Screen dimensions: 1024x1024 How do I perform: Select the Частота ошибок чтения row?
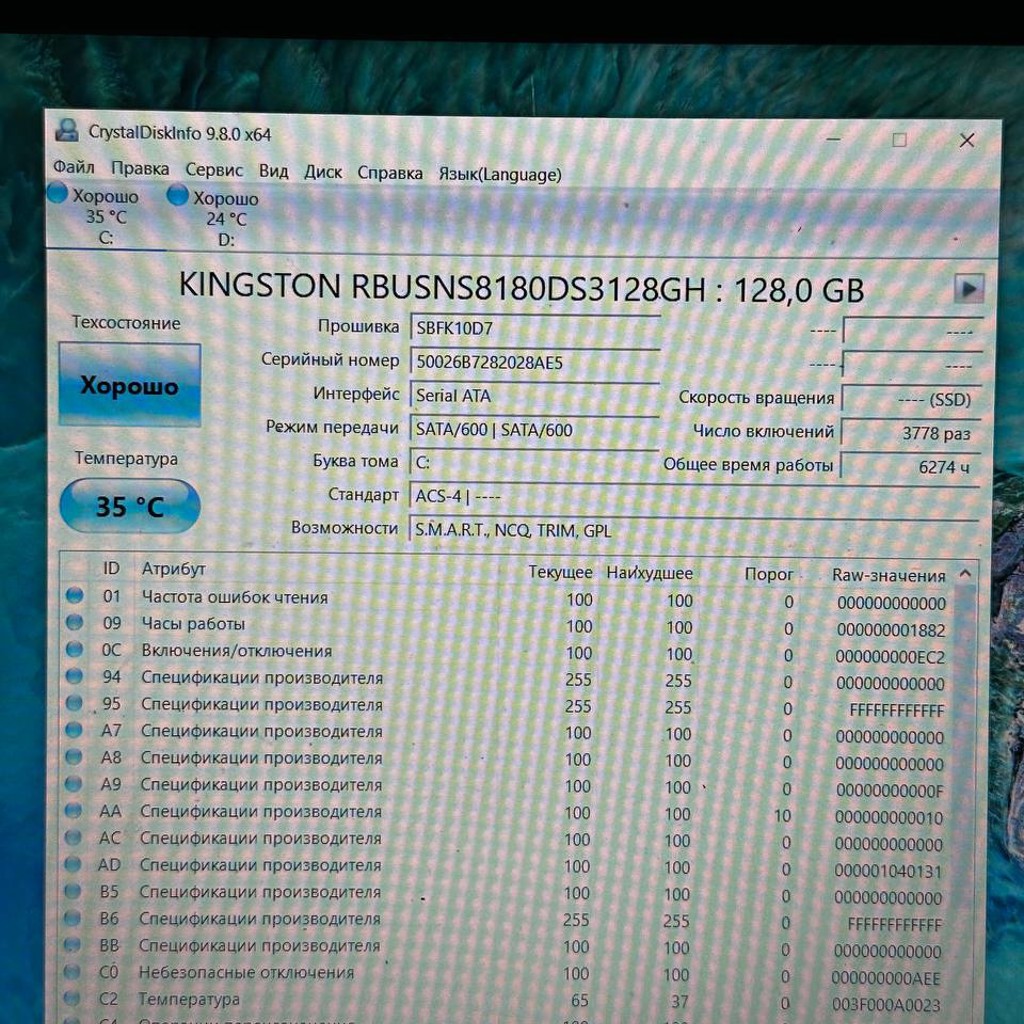pyautogui.click(x=508, y=599)
